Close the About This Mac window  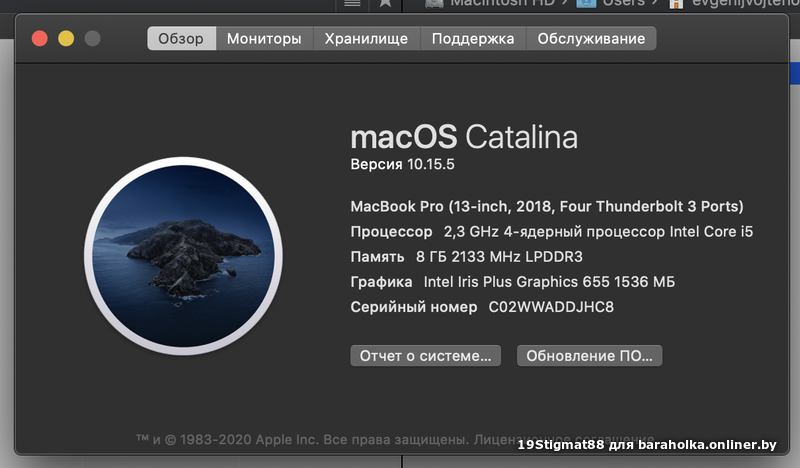[x=40, y=38]
